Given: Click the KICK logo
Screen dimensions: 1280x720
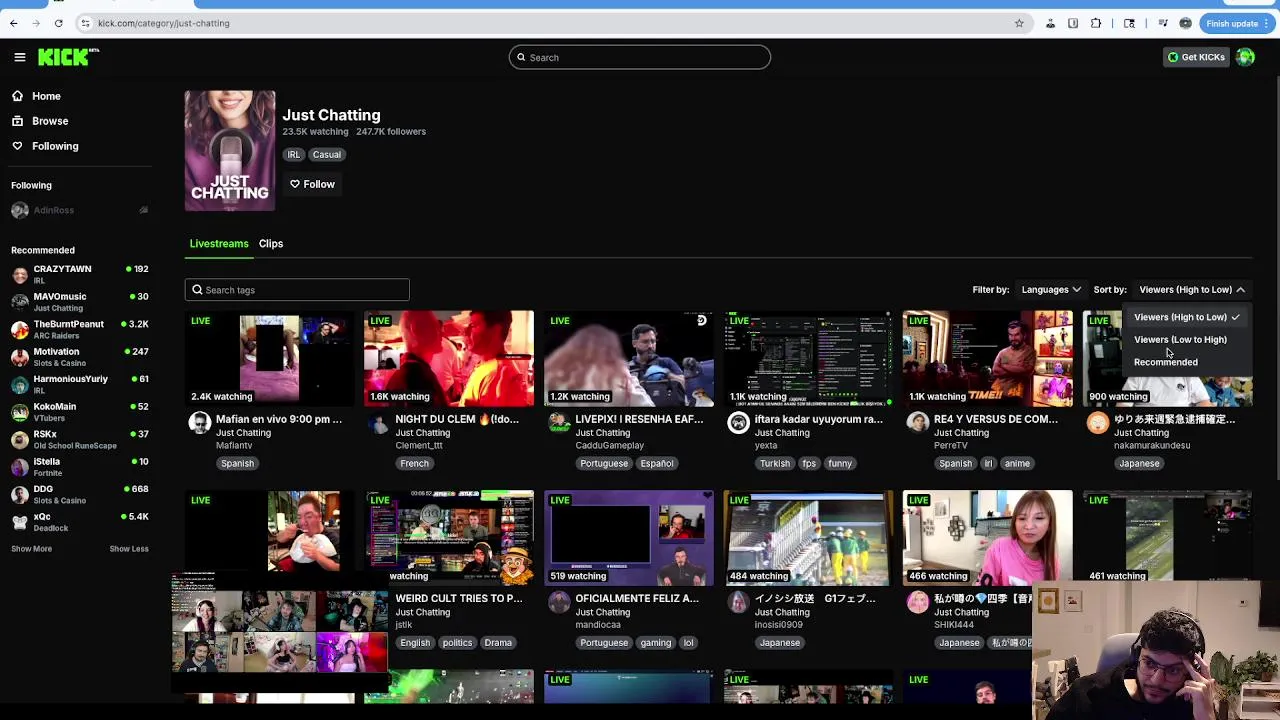Looking at the screenshot, I should [67, 57].
